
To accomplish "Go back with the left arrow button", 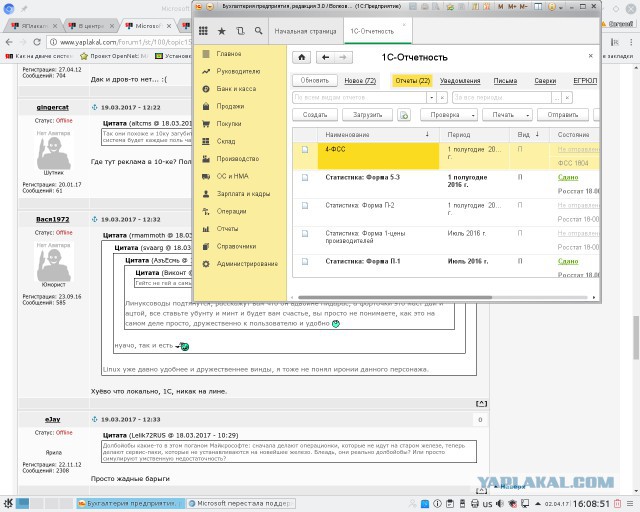I will click(325, 57).
